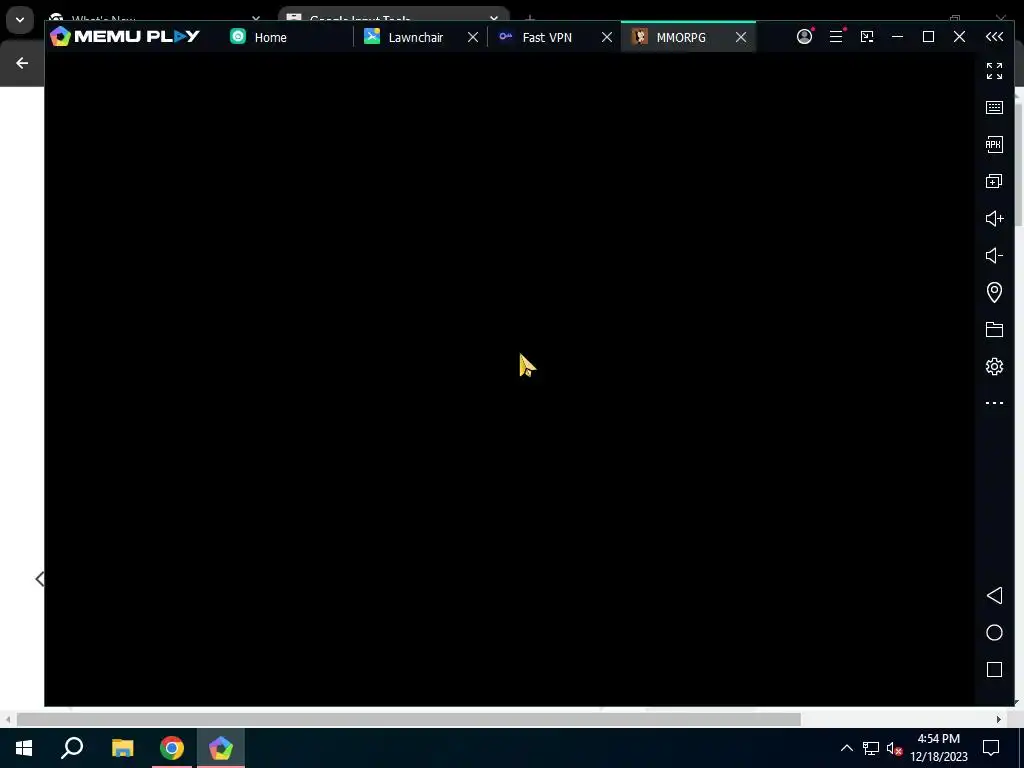Click the mini-window mode icon
This screenshot has width=1024, height=768.
pyautogui.click(x=867, y=37)
